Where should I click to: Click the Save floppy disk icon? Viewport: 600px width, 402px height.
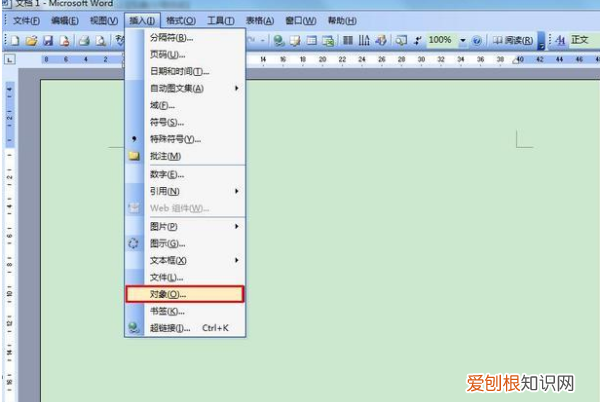48,41
